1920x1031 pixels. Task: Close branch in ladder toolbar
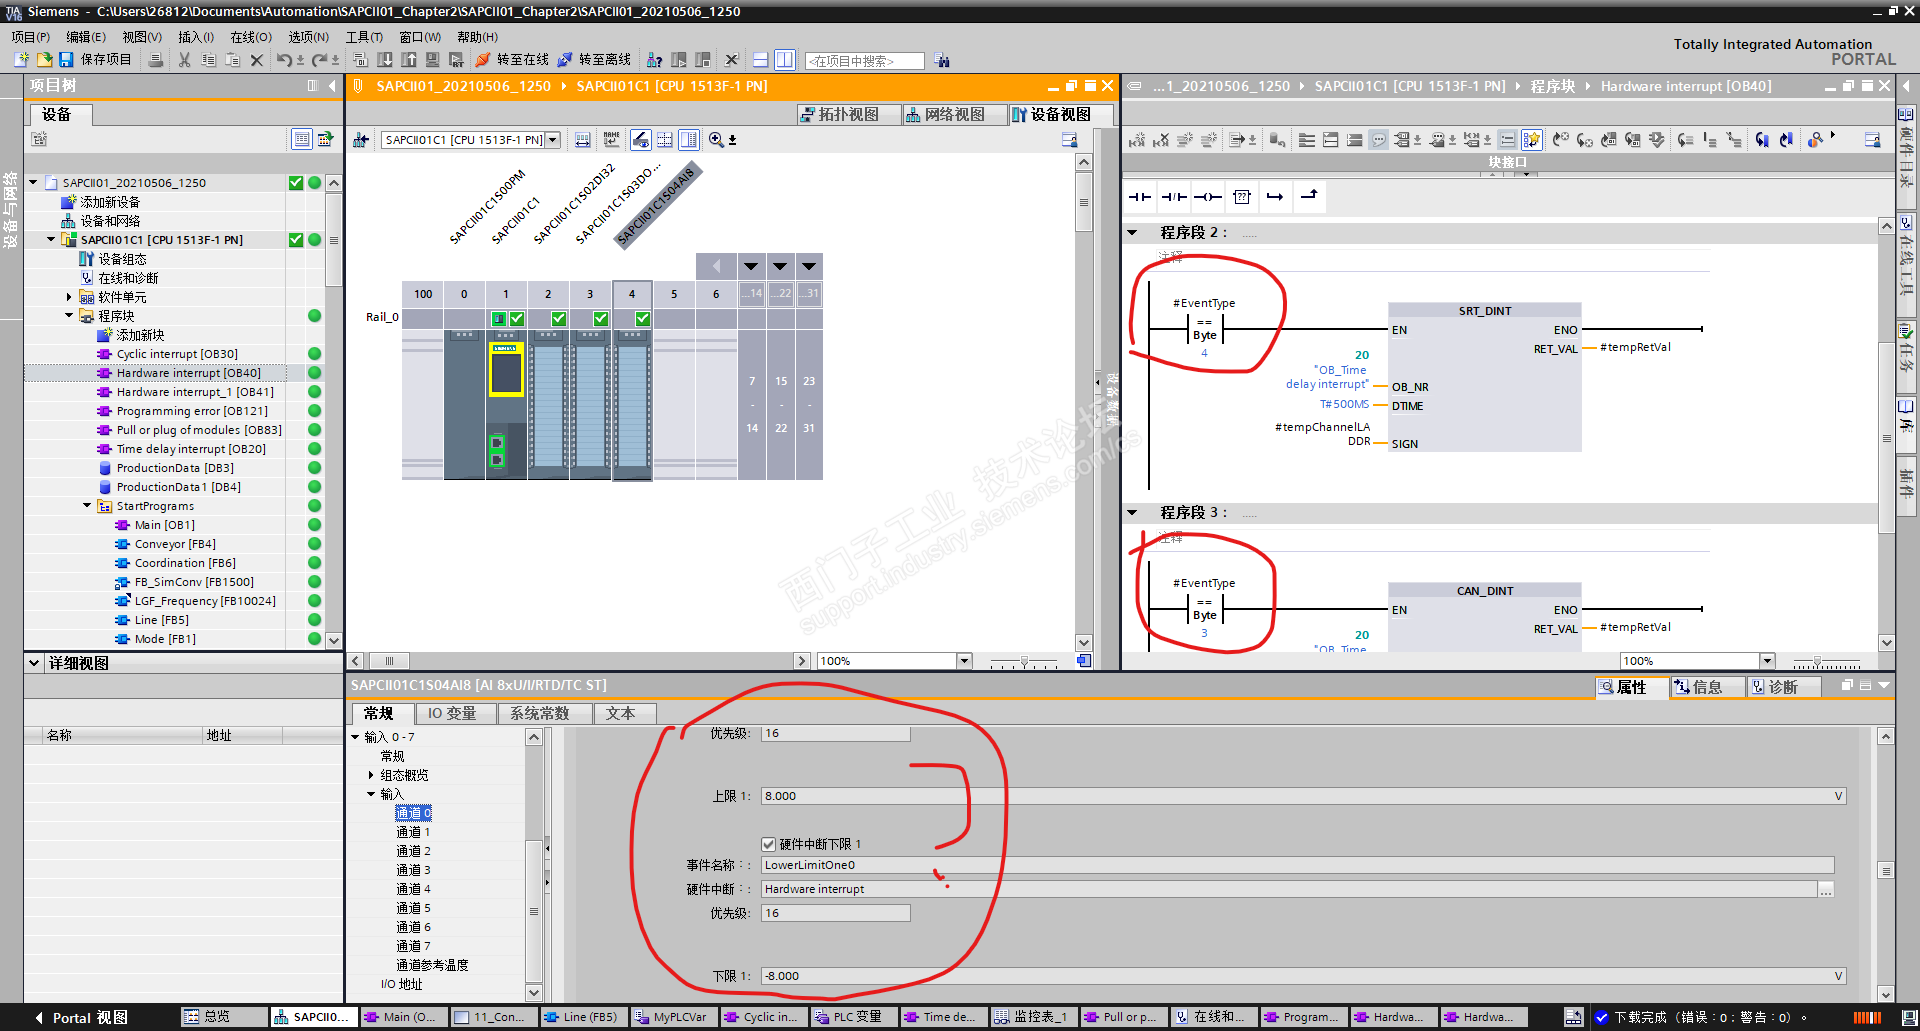[1309, 197]
